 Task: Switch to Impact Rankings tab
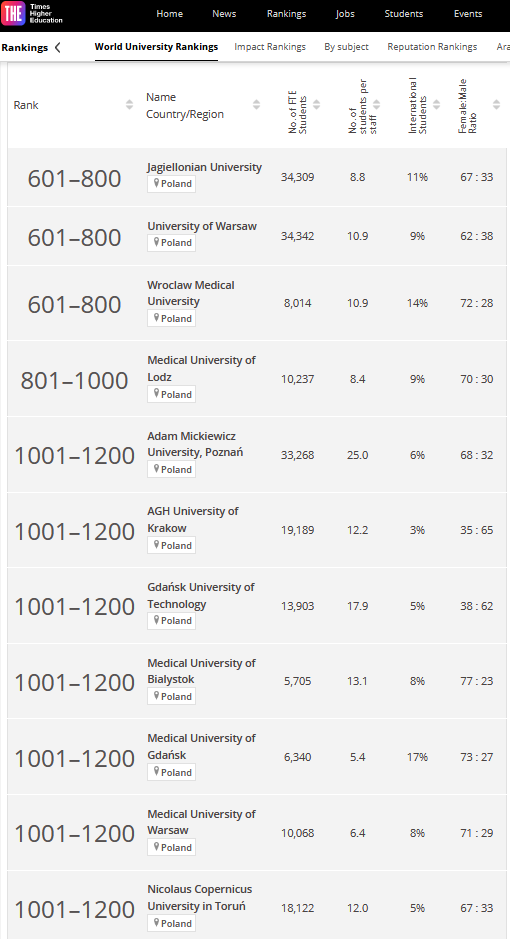point(270,47)
